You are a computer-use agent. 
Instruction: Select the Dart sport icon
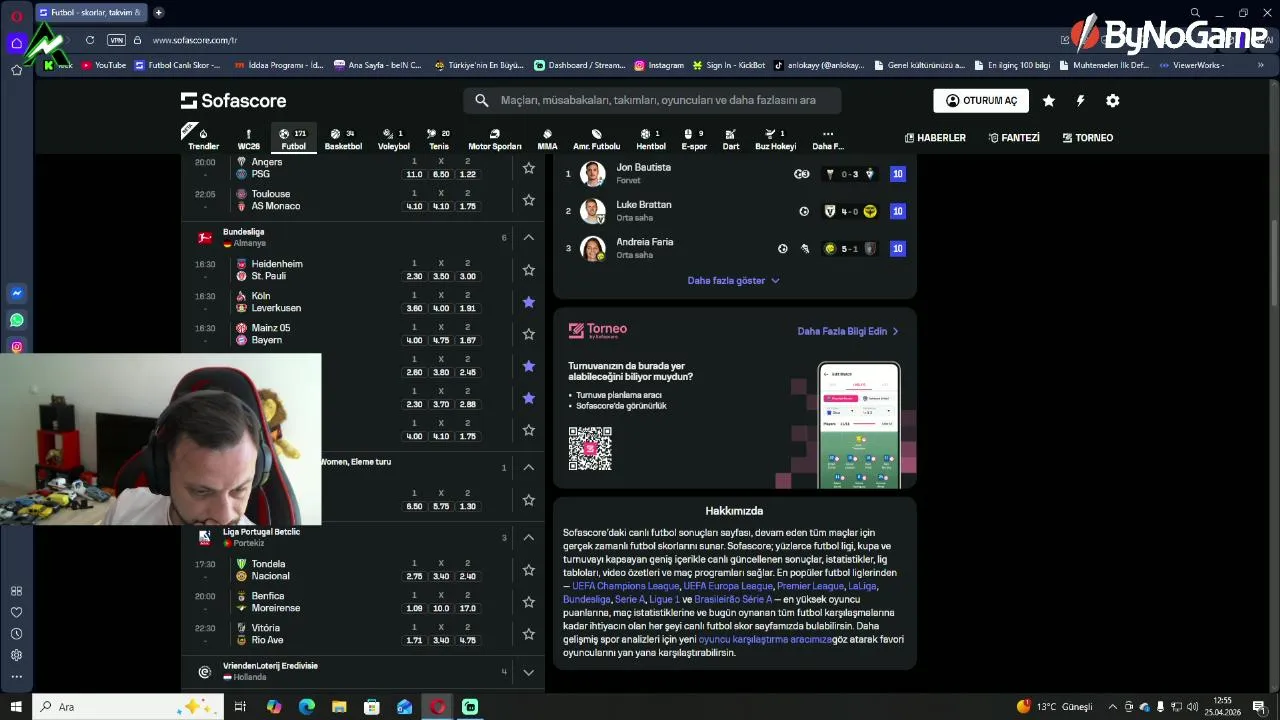(x=731, y=138)
